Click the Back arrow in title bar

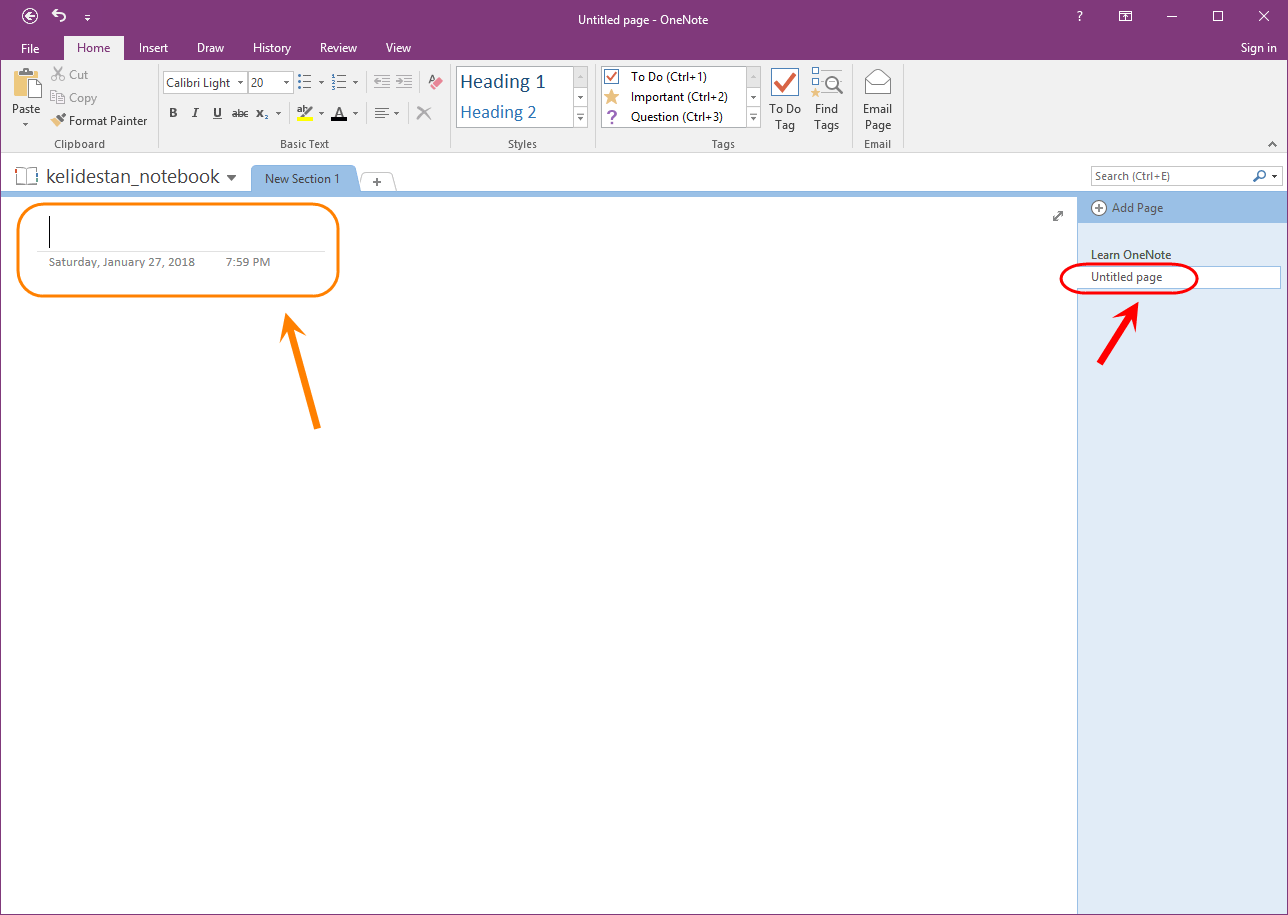[x=30, y=16]
